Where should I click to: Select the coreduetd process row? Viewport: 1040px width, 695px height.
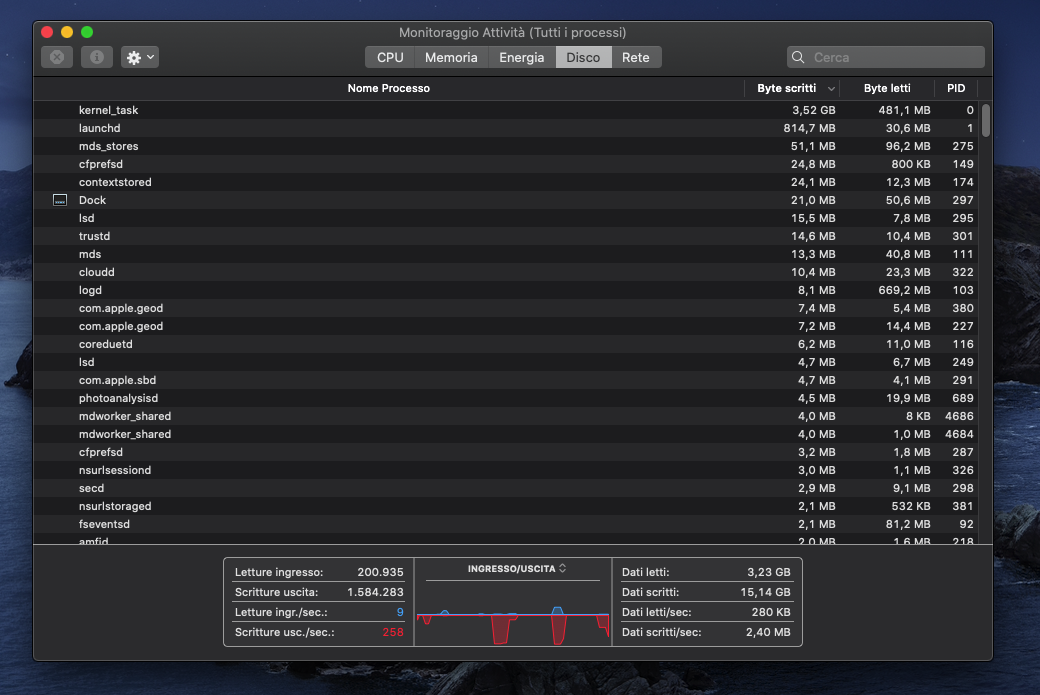coord(507,344)
